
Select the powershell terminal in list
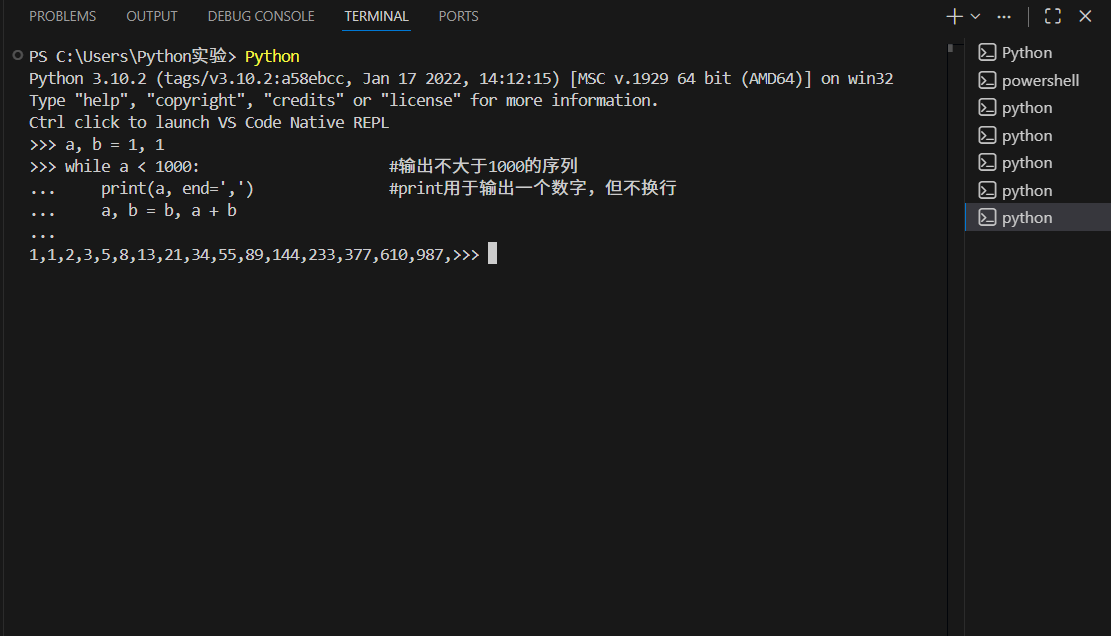[x=1038, y=80]
